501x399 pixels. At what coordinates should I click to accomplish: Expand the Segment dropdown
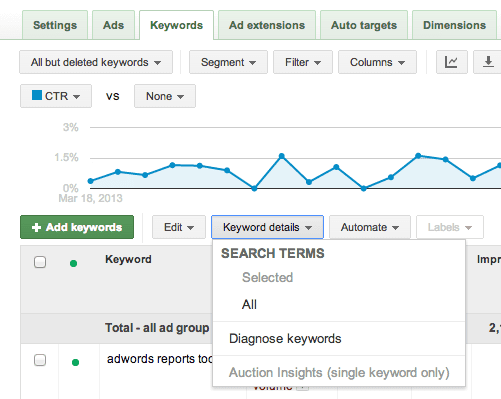[x=228, y=62]
